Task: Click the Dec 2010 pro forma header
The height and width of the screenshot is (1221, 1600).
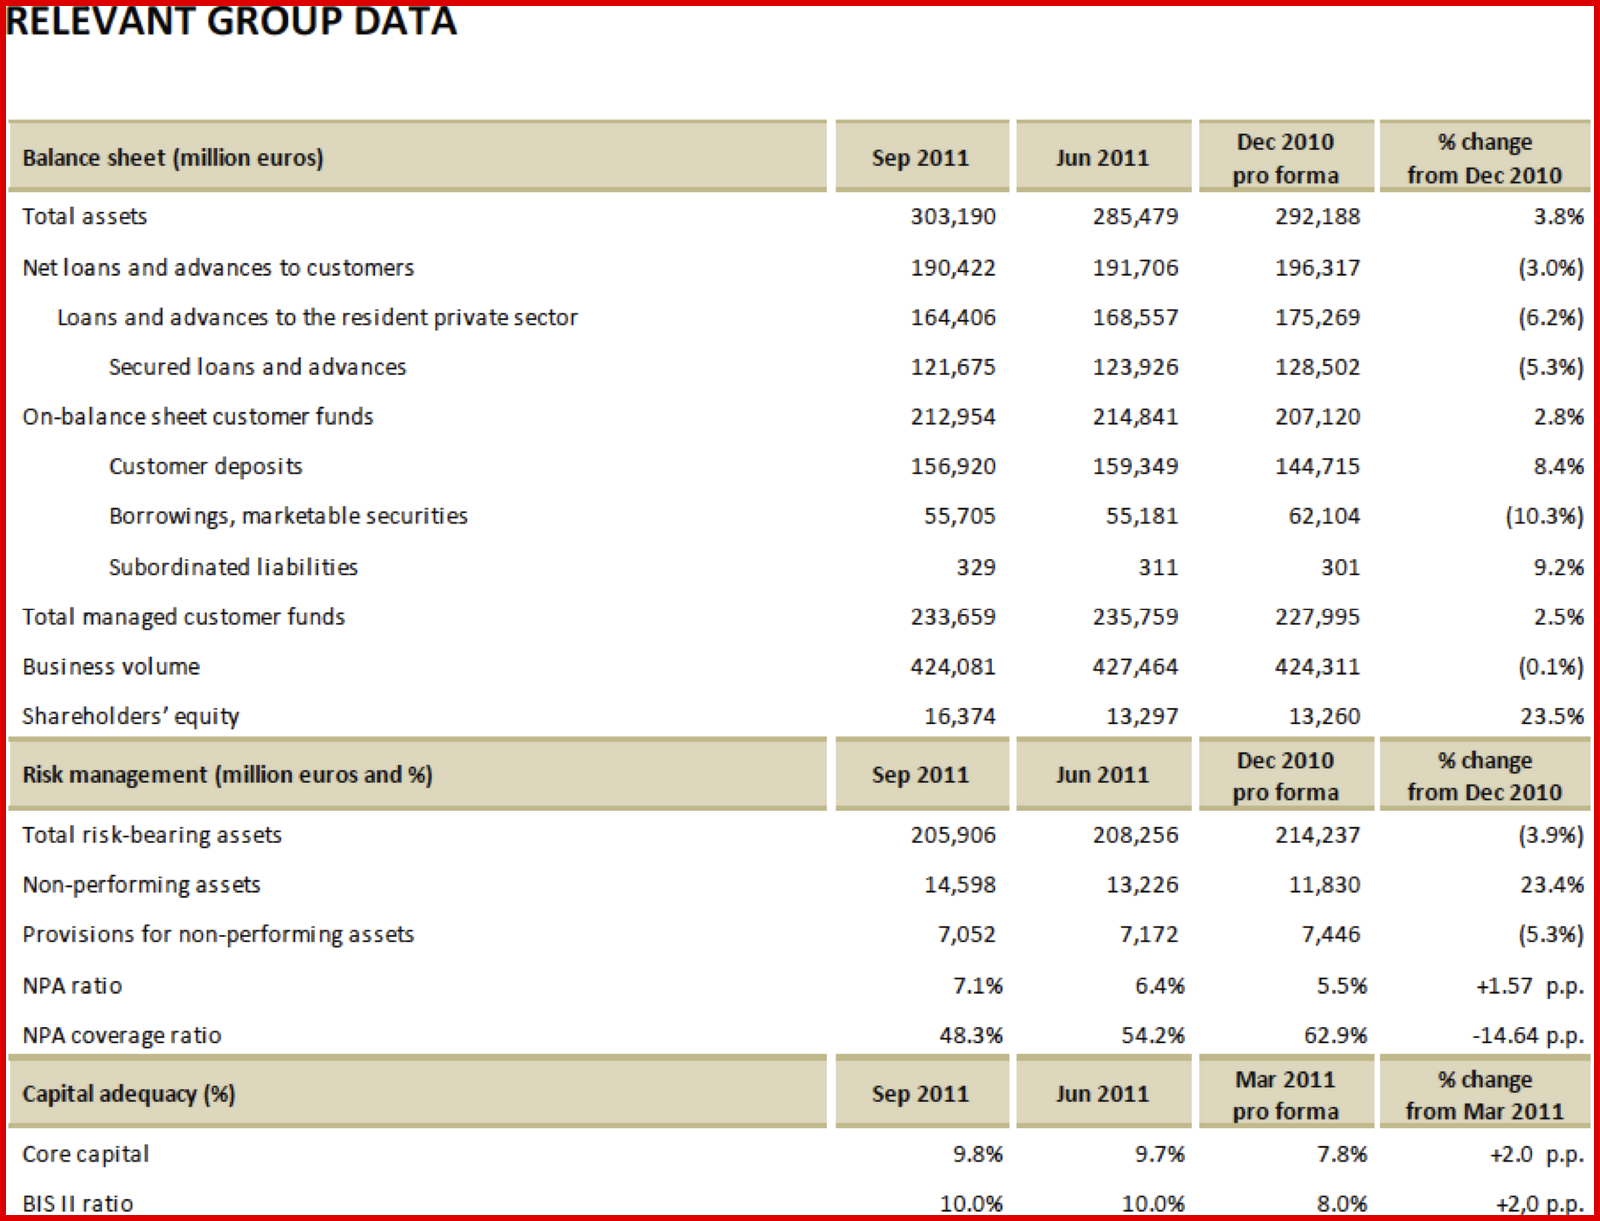Action: point(1285,157)
